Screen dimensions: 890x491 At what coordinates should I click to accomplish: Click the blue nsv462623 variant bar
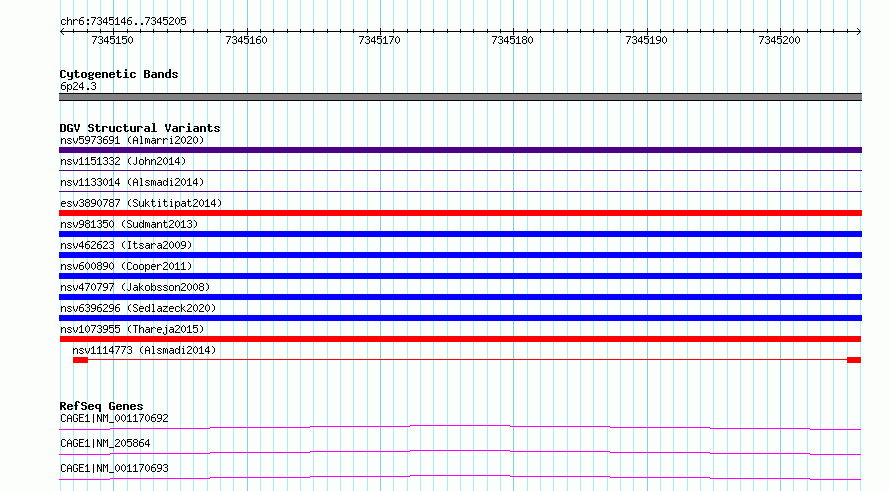[x=460, y=255]
